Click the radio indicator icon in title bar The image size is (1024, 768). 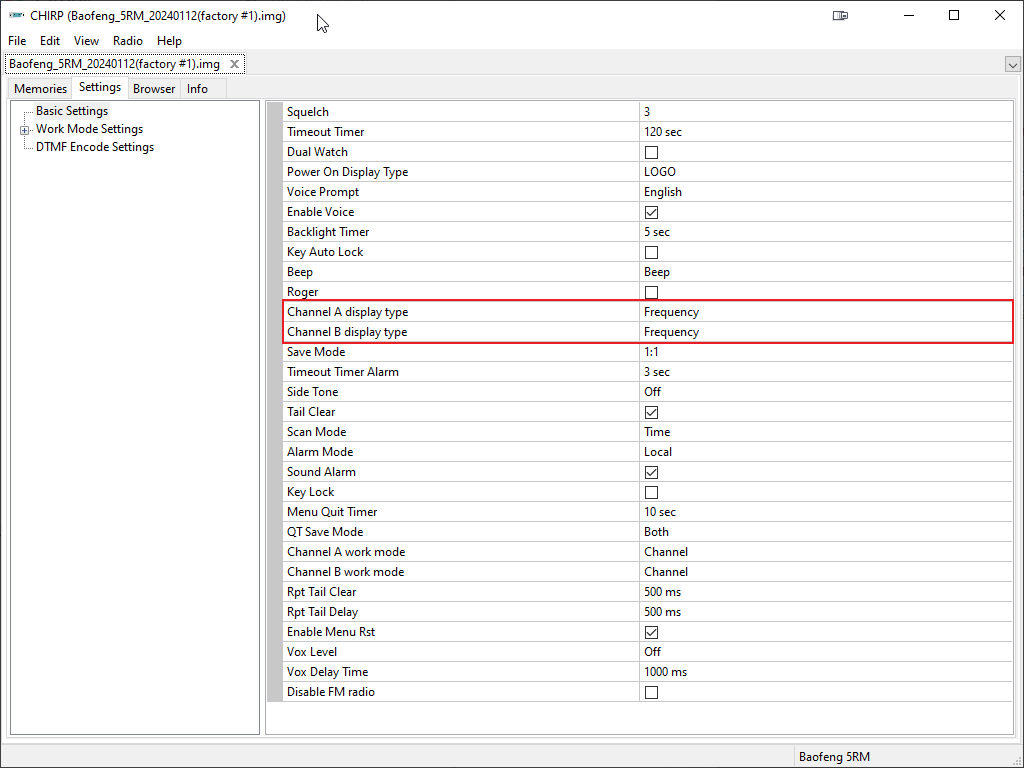pos(840,16)
